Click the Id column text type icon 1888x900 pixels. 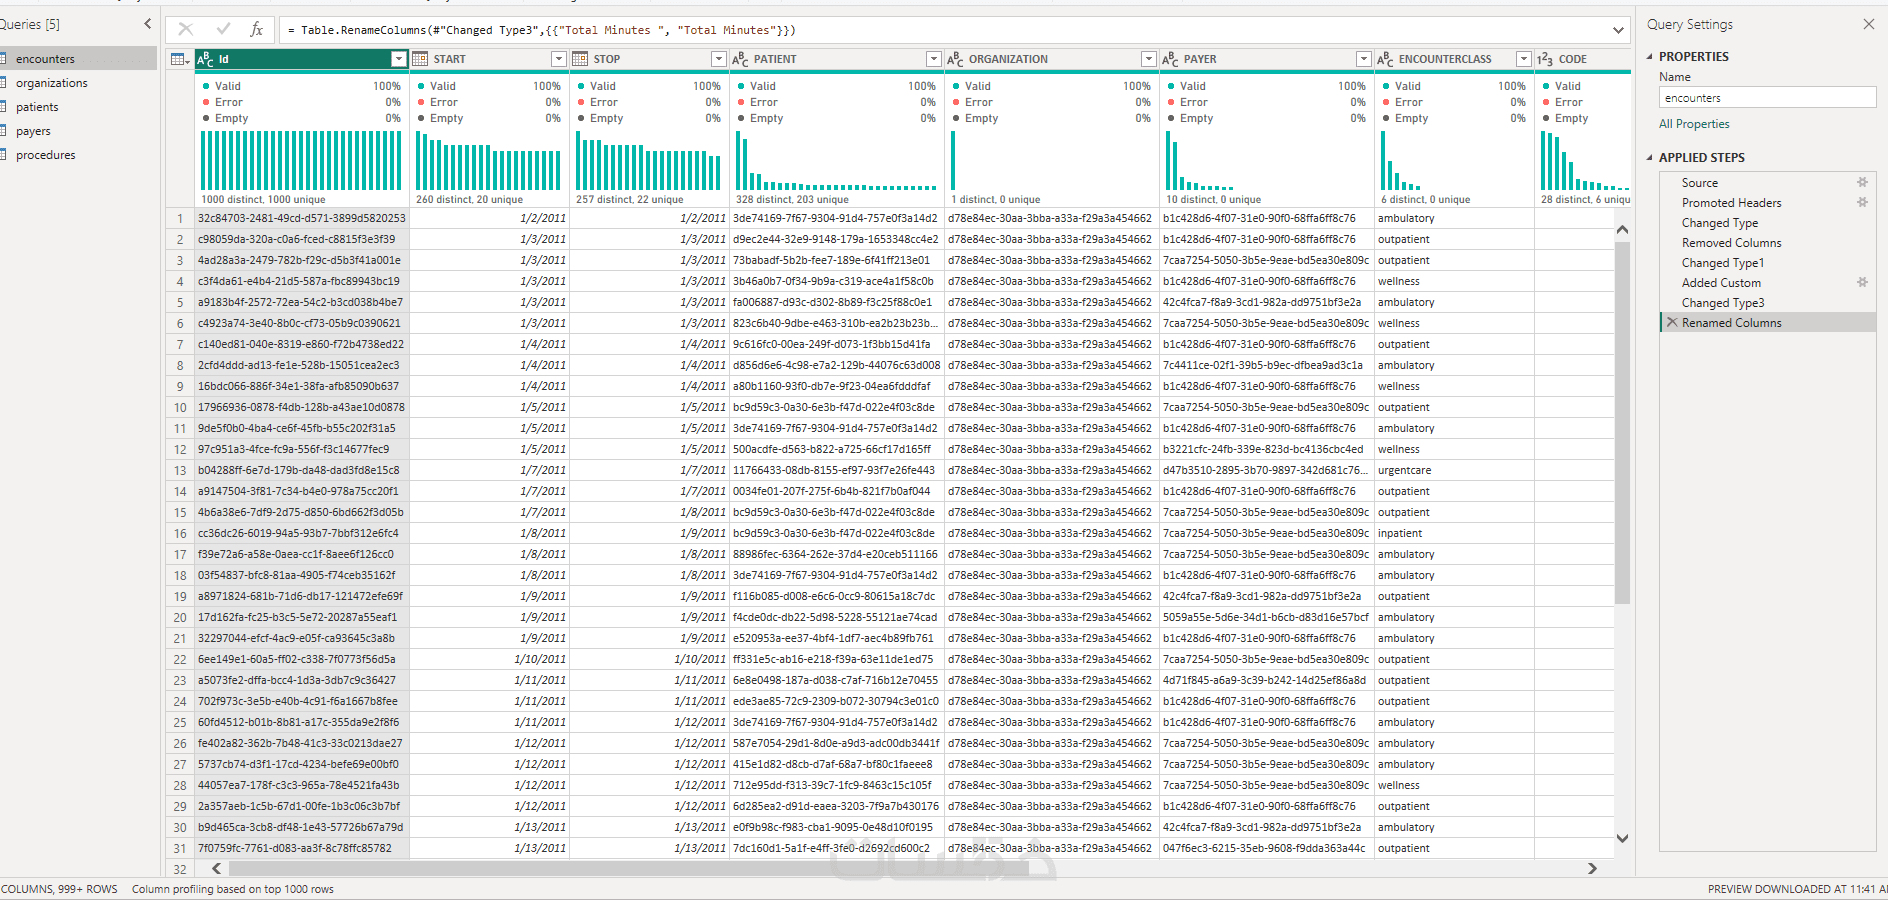[x=205, y=59]
